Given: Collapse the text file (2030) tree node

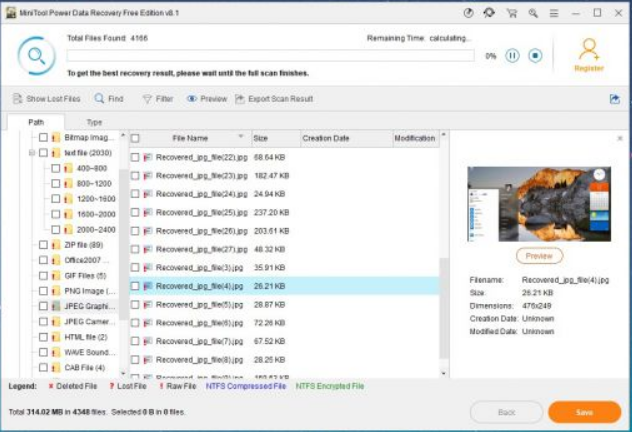Looking at the screenshot, I should click(x=32, y=153).
